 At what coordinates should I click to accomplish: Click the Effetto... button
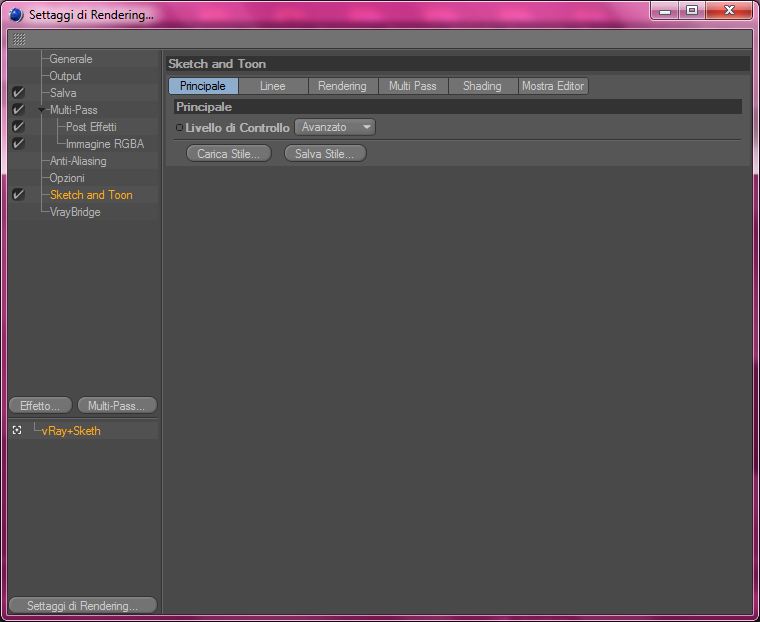pos(40,406)
